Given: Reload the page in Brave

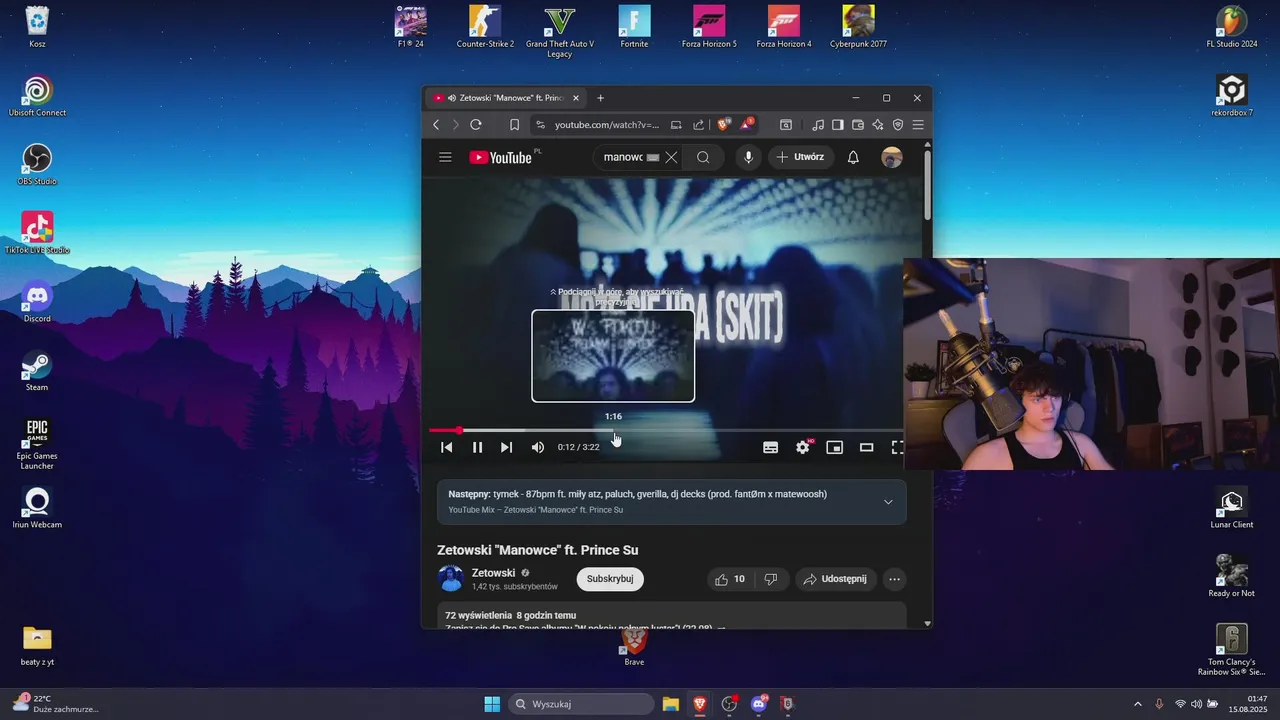Looking at the screenshot, I should 476,125.
